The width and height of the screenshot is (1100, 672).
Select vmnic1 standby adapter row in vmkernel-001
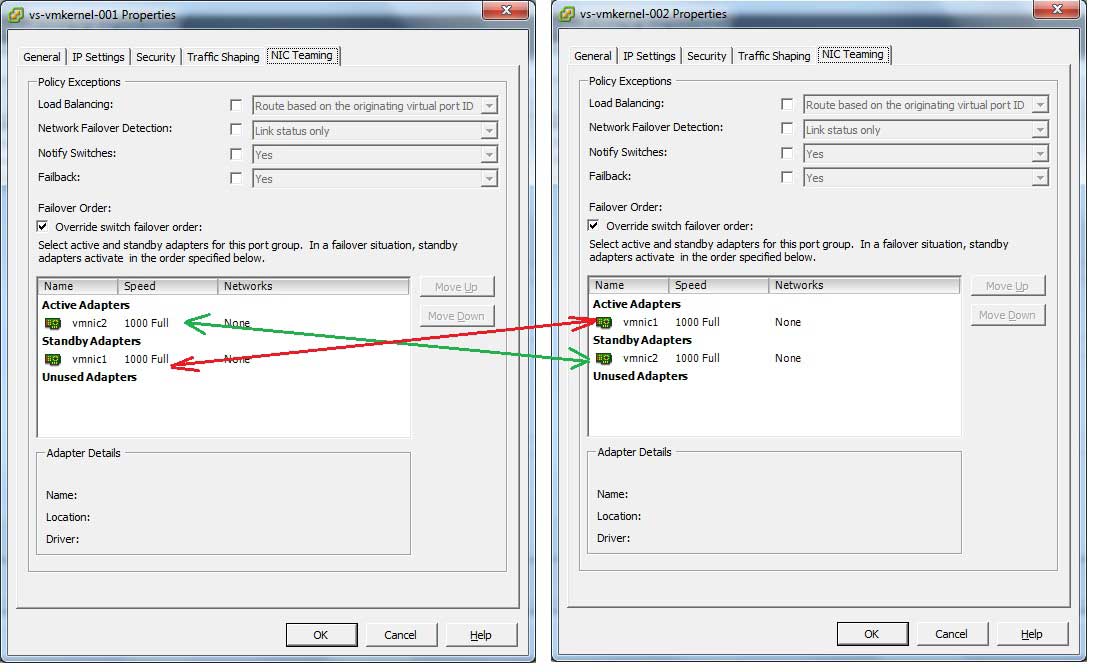coord(223,359)
